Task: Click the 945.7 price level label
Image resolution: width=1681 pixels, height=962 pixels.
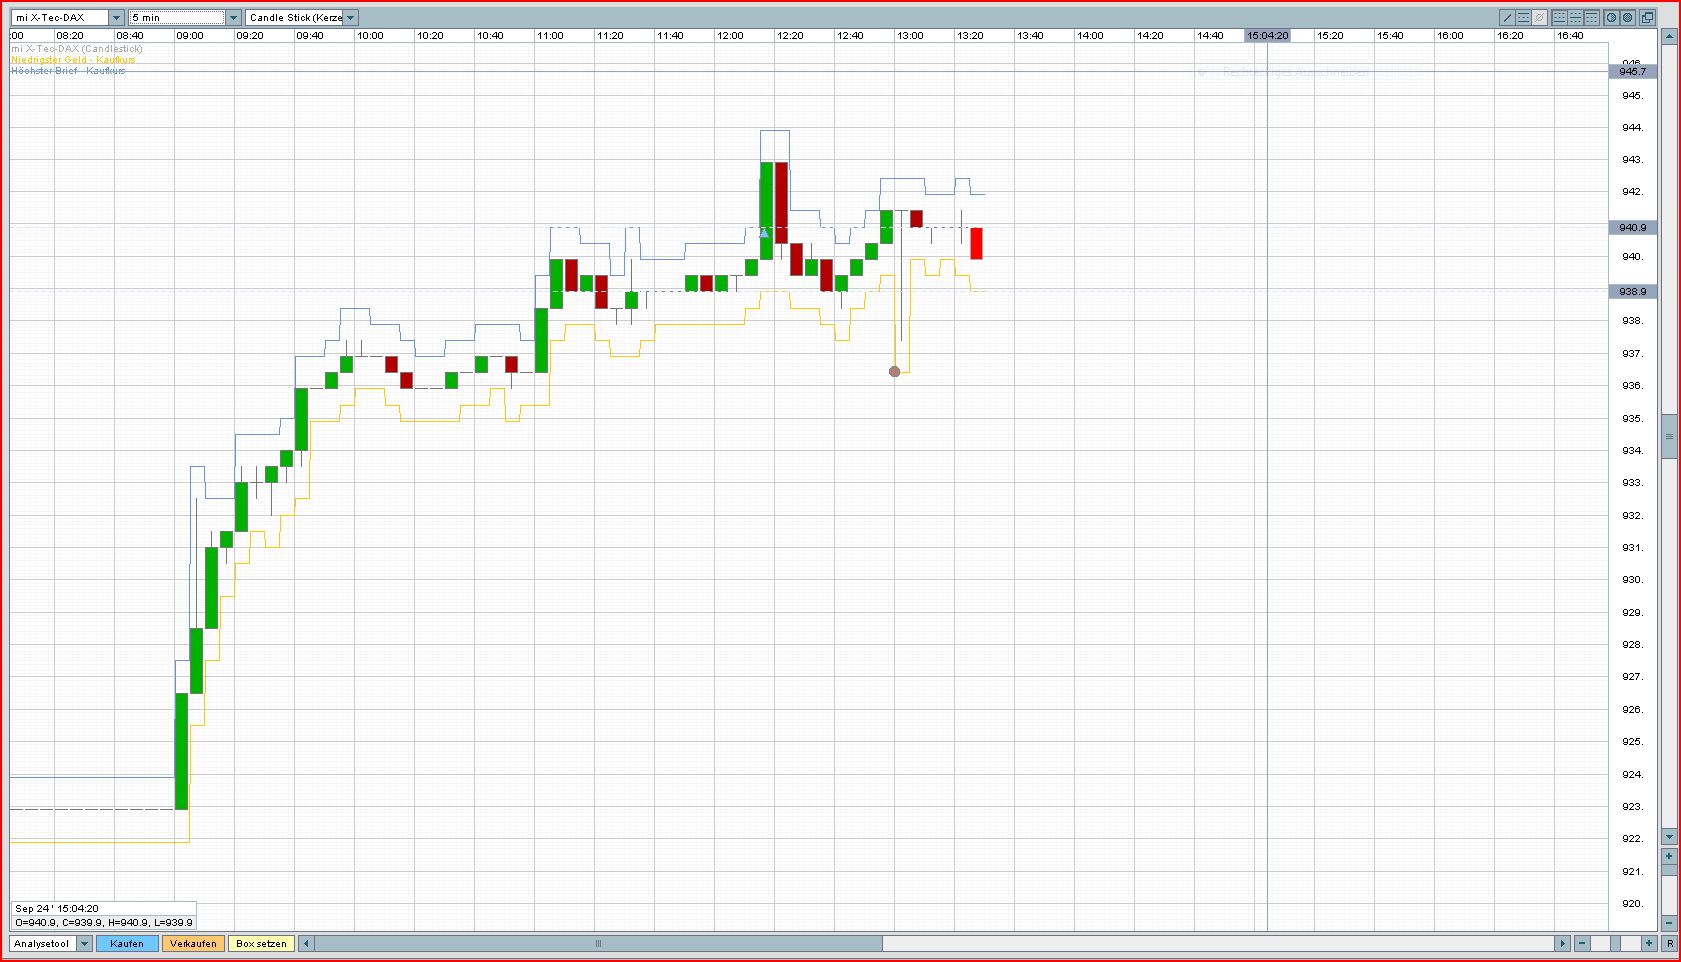Action: point(1632,71)
